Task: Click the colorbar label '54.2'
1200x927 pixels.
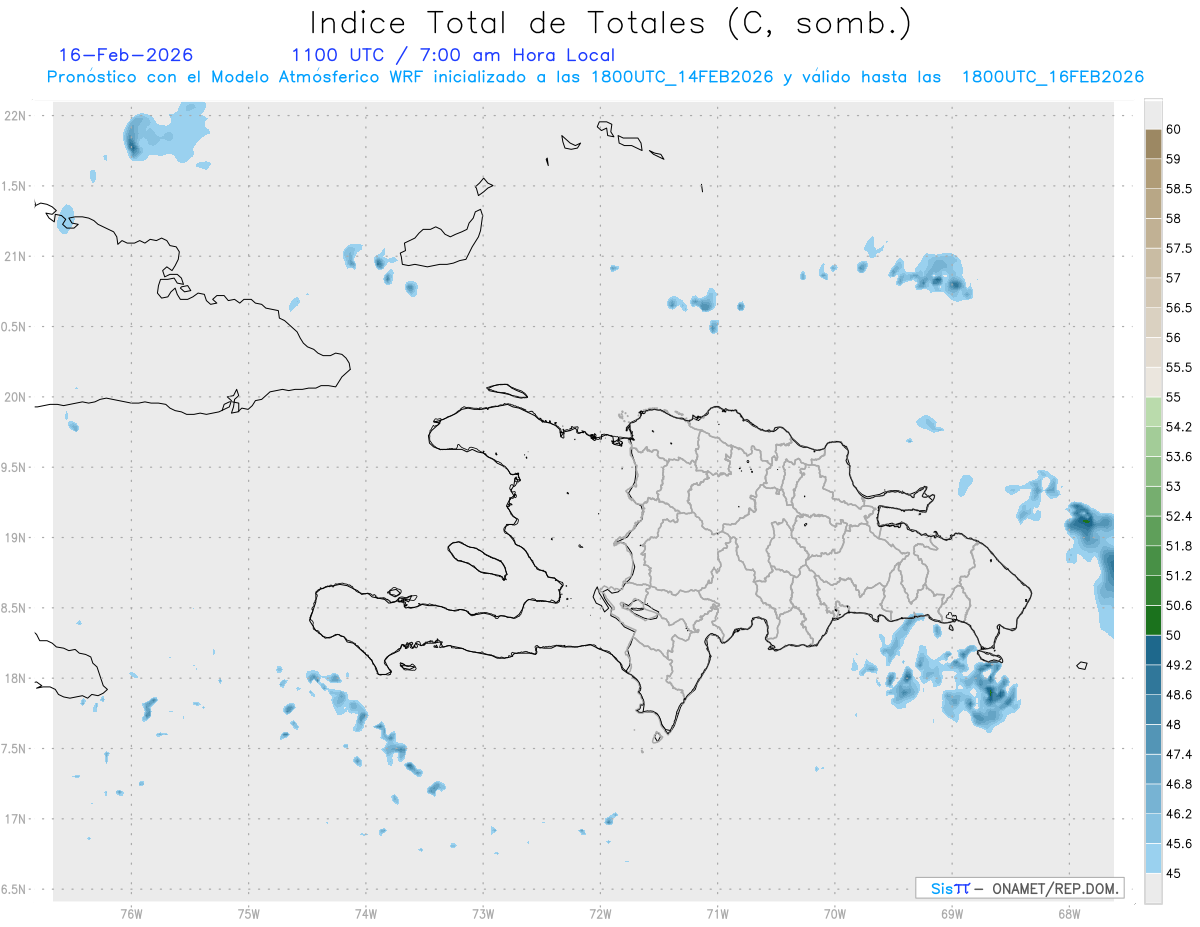Action: pyautogui.click(x=1179, y=427)
